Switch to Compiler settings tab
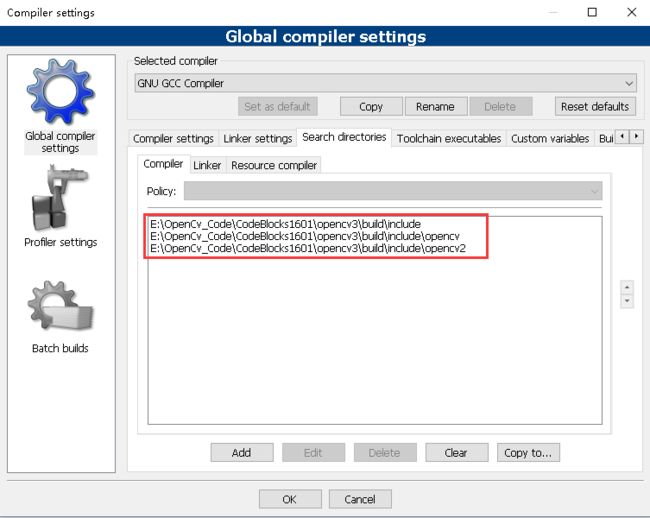The height and width of the screenshot is (518, 650). (x=173, y=138)
